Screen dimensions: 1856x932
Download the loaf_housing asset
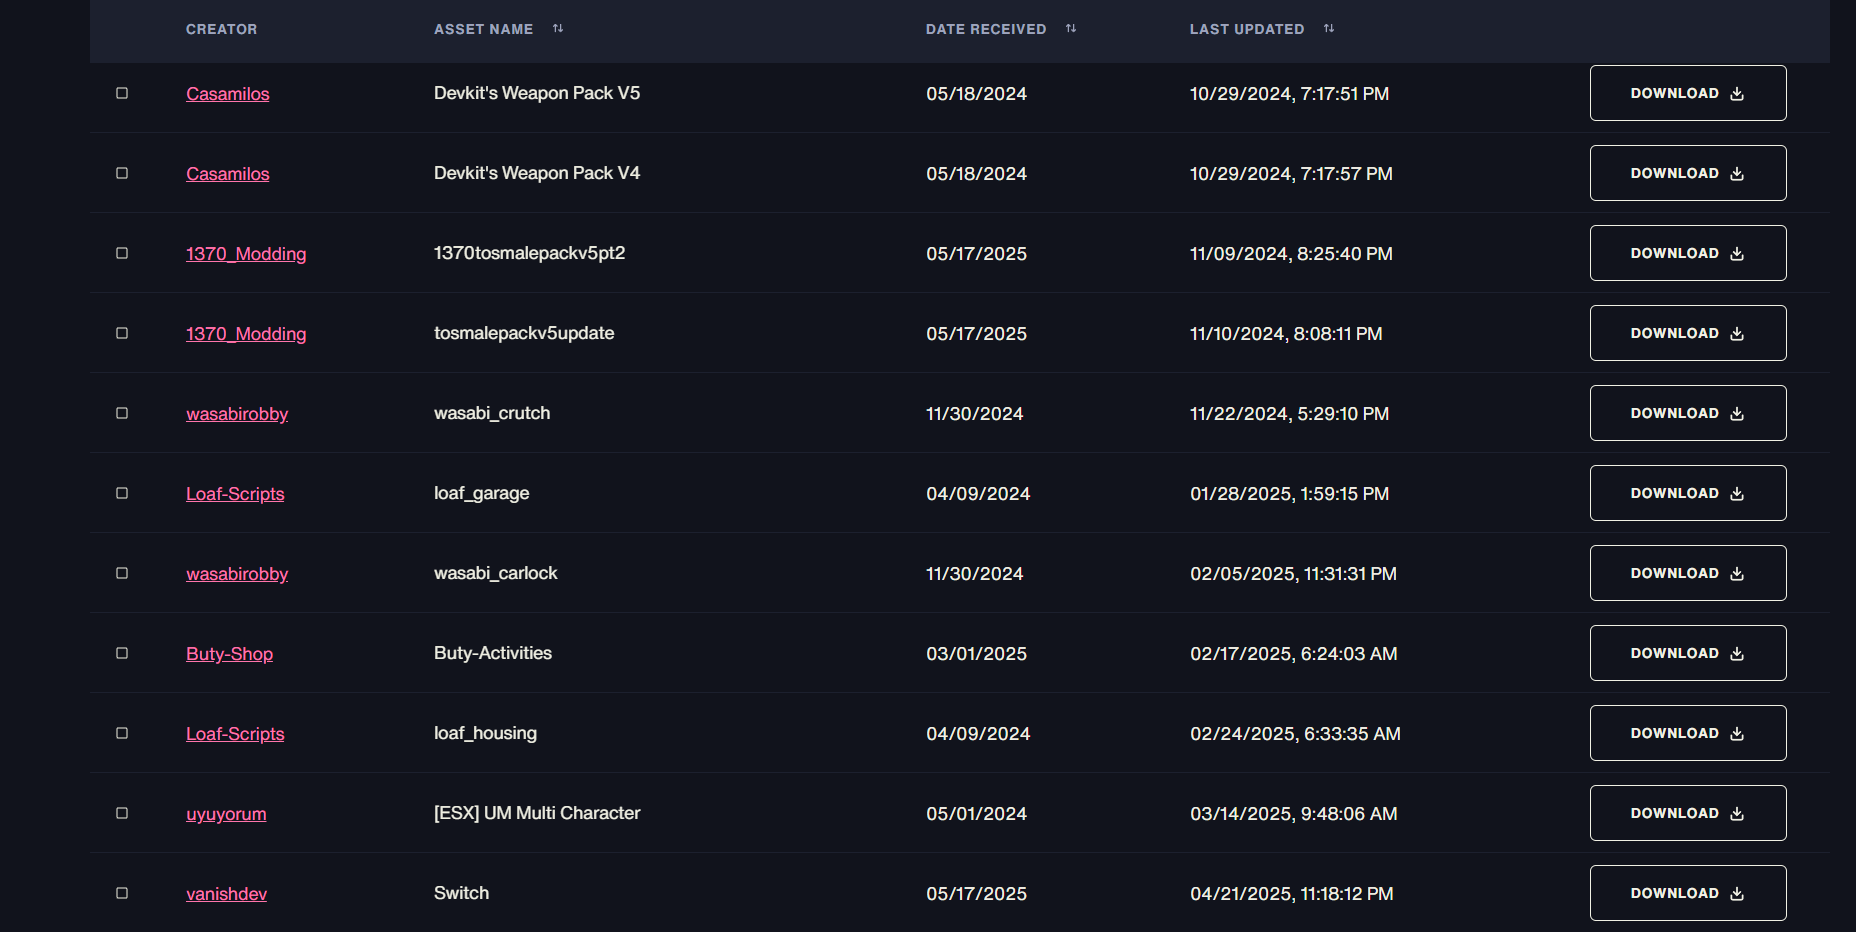click(1688, 733)
